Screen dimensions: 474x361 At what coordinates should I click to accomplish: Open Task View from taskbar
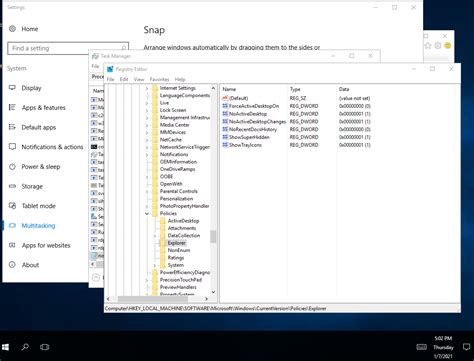44,347
